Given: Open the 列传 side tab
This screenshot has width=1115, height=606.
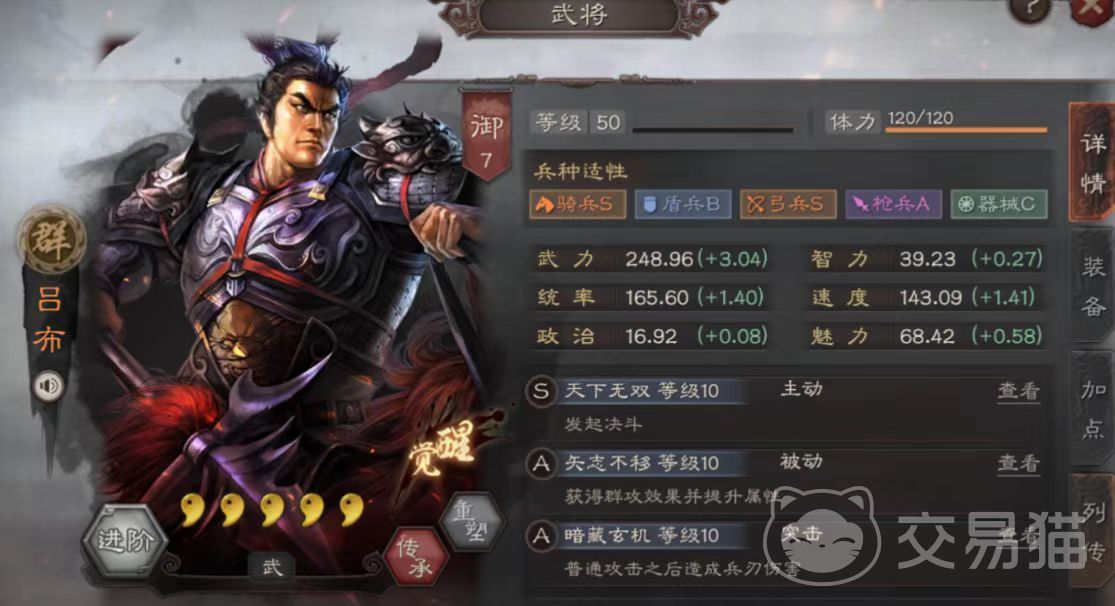Looking at the screenshot, I should (x=1093, y=531).
